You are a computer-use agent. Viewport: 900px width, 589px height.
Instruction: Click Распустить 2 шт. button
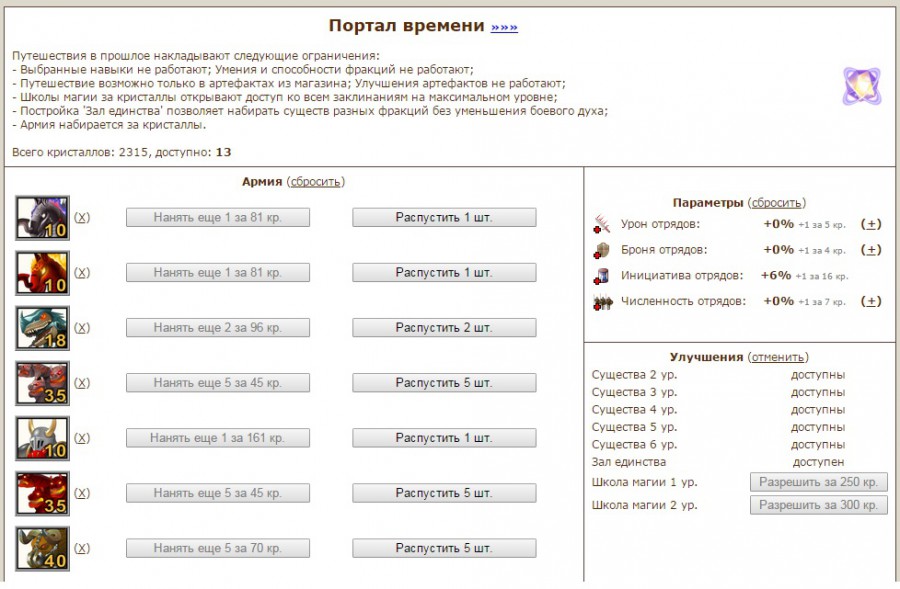[444, 328]
